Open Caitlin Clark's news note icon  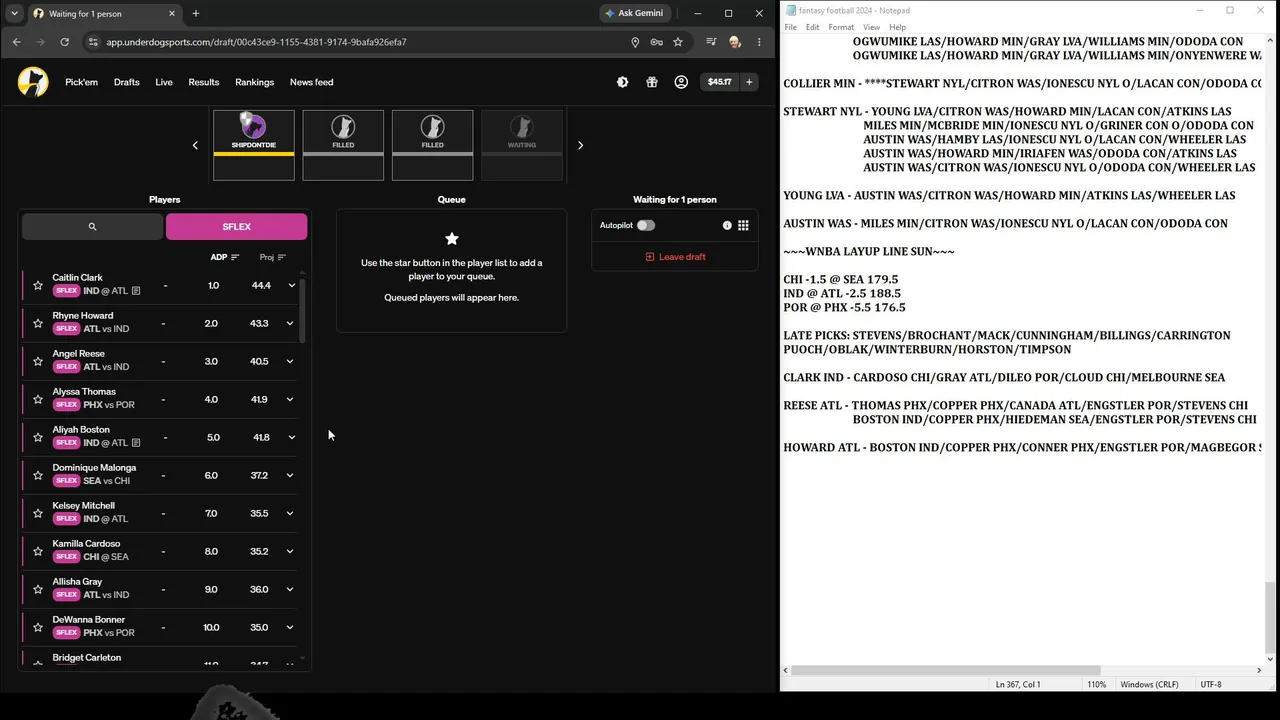pyautogui.click(x=136, y=291)
